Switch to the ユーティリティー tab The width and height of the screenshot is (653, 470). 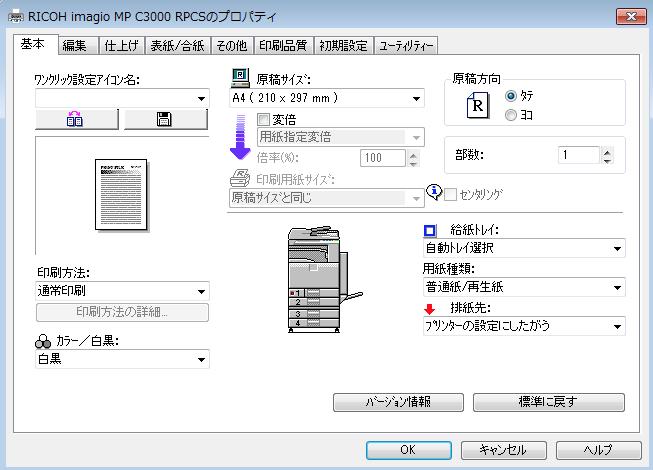(x=406, y=45)
